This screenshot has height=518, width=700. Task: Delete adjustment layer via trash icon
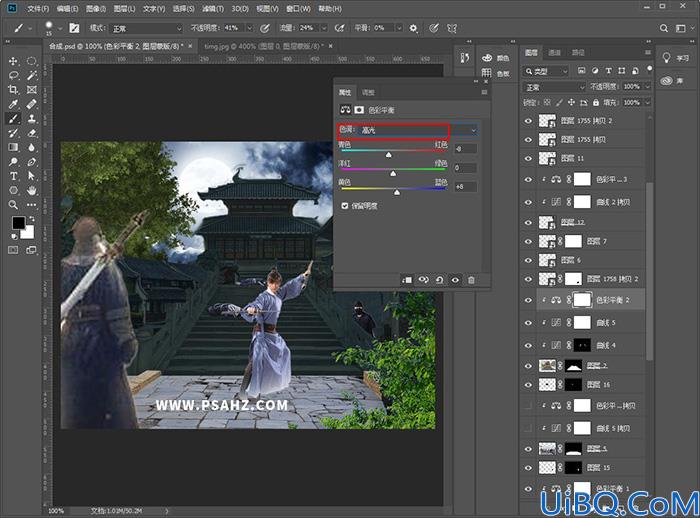click(471, 280)
